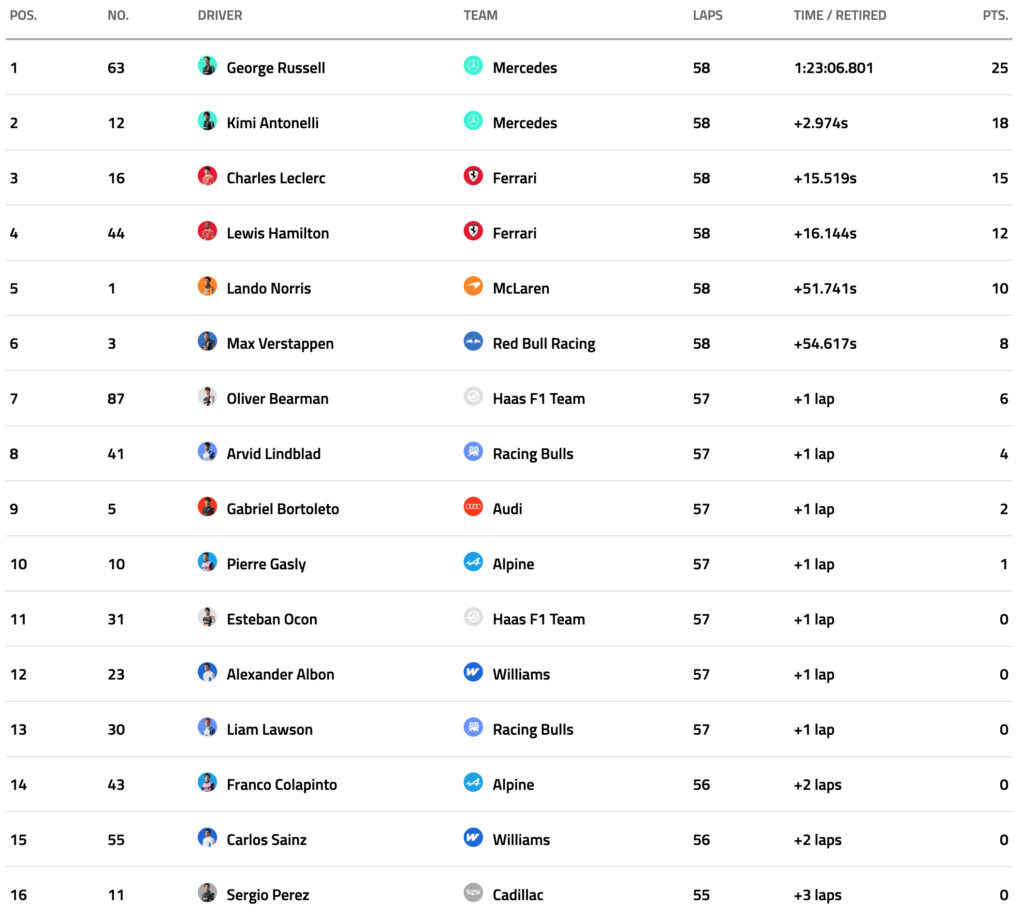The height and width of the screenshot is (919, 1024).
Task: Click the TIME / RETIRED column header
Action: (839, 16)
